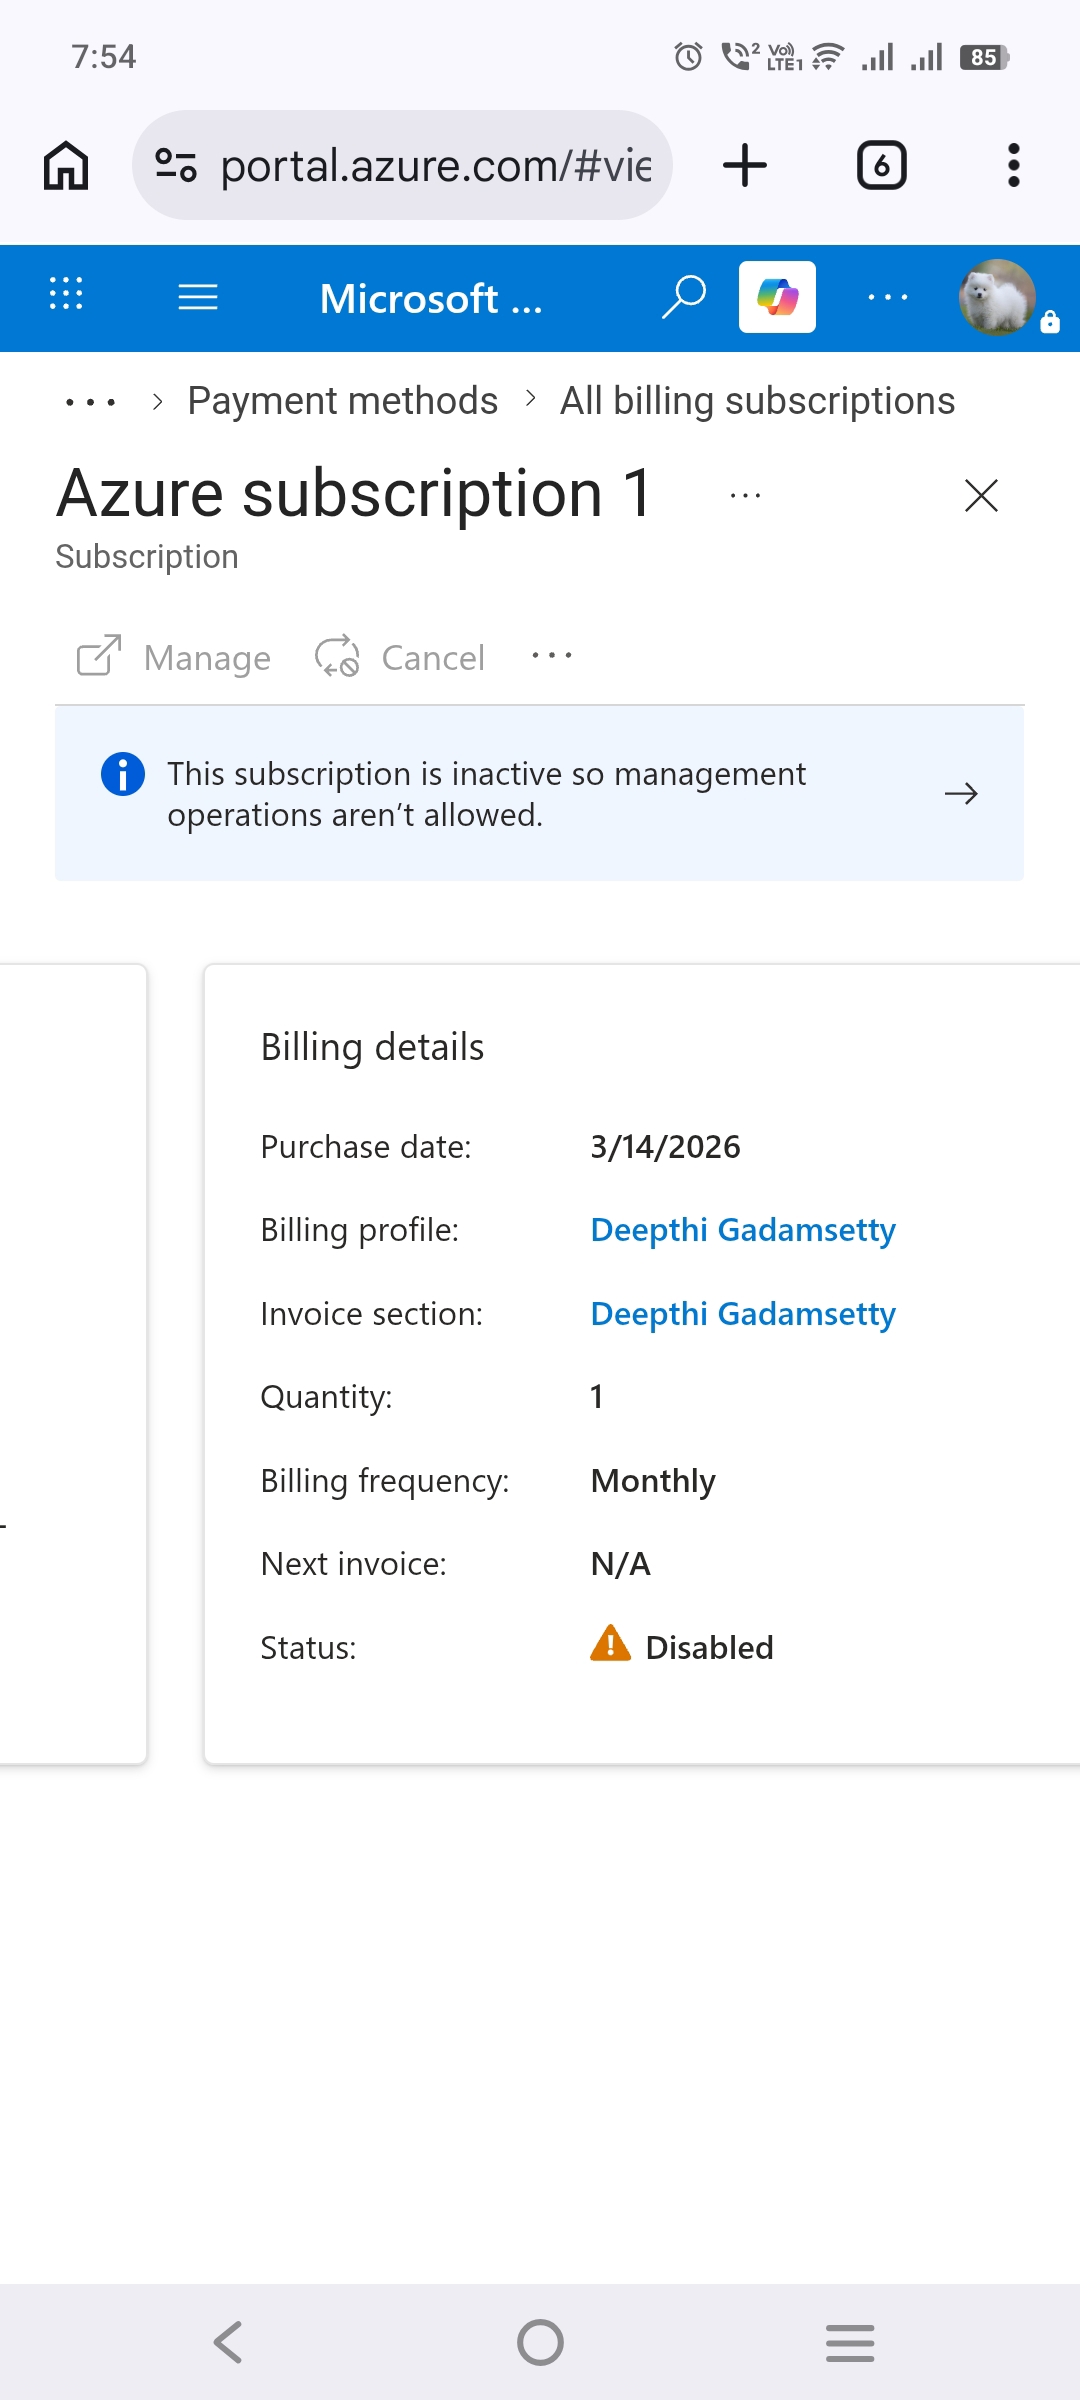Tap the browser home icon
The width and height of the screenshot is (1080, 2400).
tap(66, 165)
